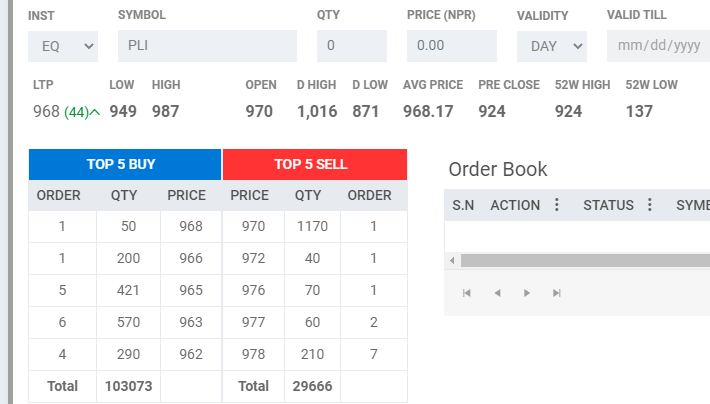Click the VALID TILL date field
This screenshot has width=710, height=404.
[658, 46]
